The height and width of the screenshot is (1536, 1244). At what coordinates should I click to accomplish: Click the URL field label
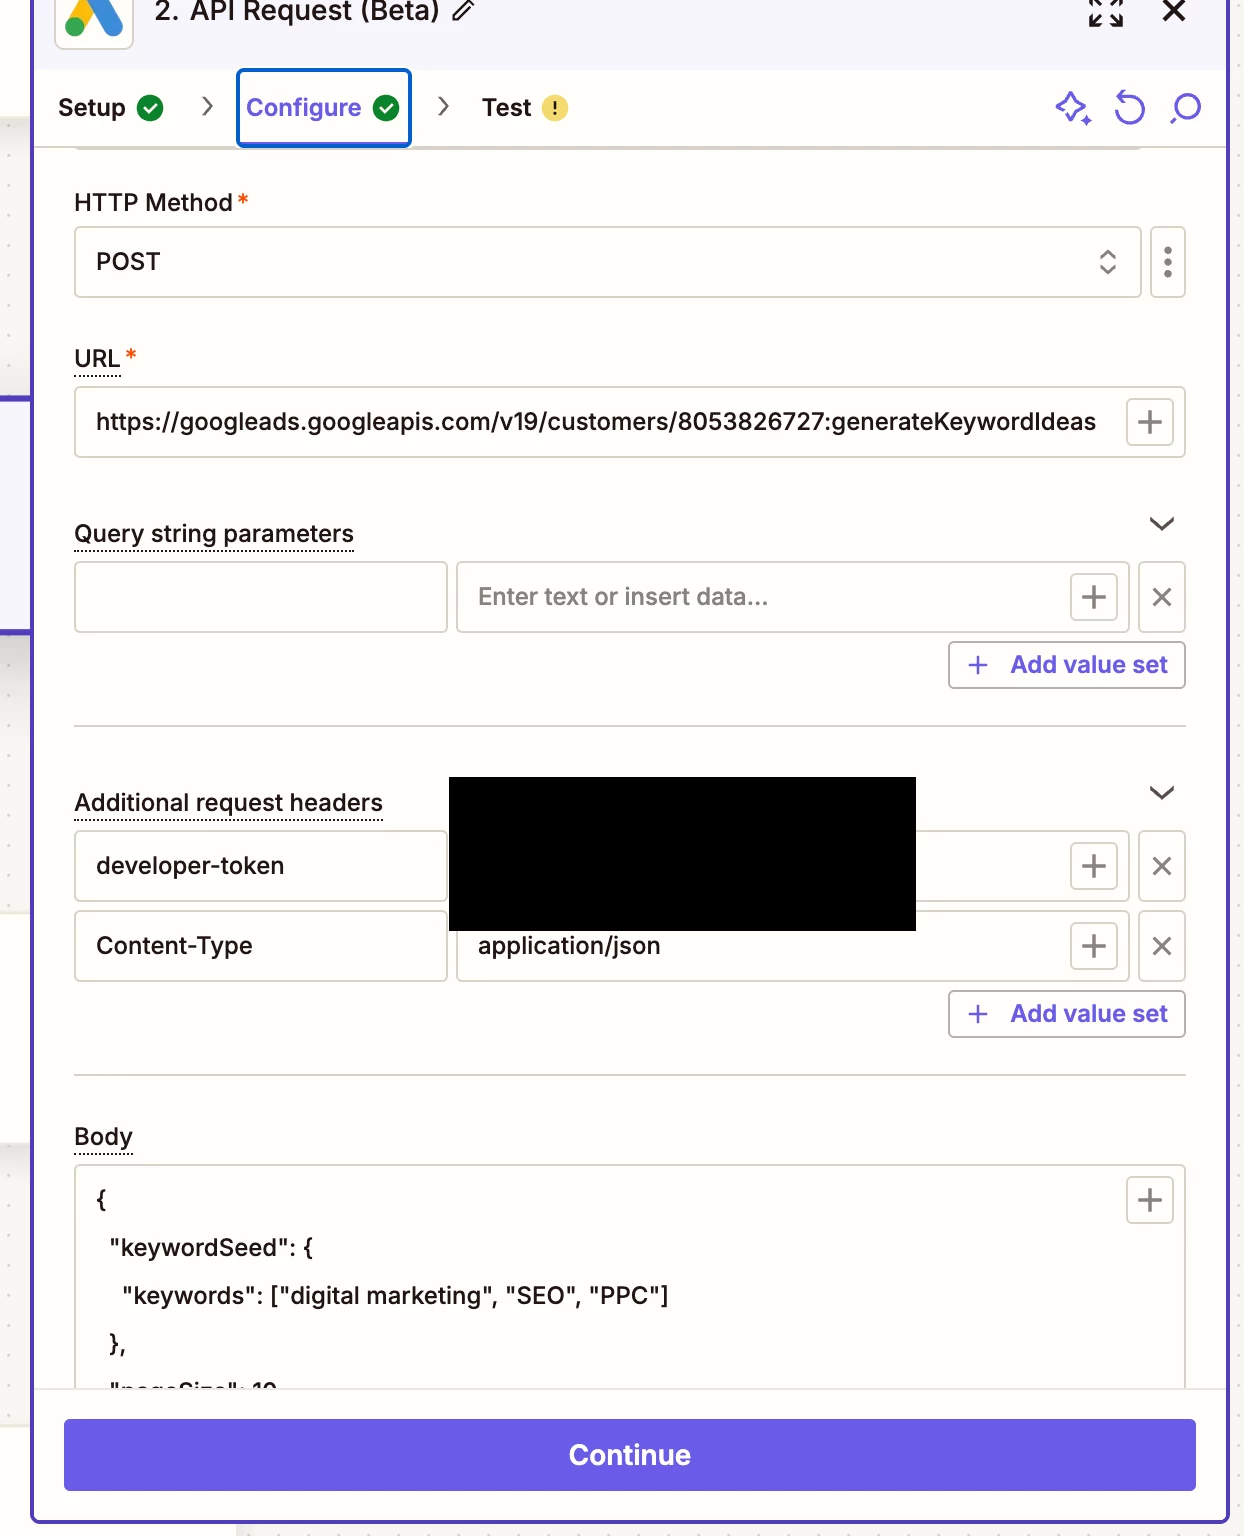click(97, 358)
